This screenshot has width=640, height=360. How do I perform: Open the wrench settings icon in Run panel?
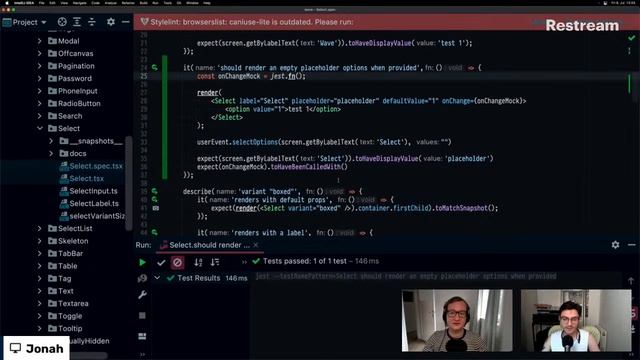pos(142,295)
